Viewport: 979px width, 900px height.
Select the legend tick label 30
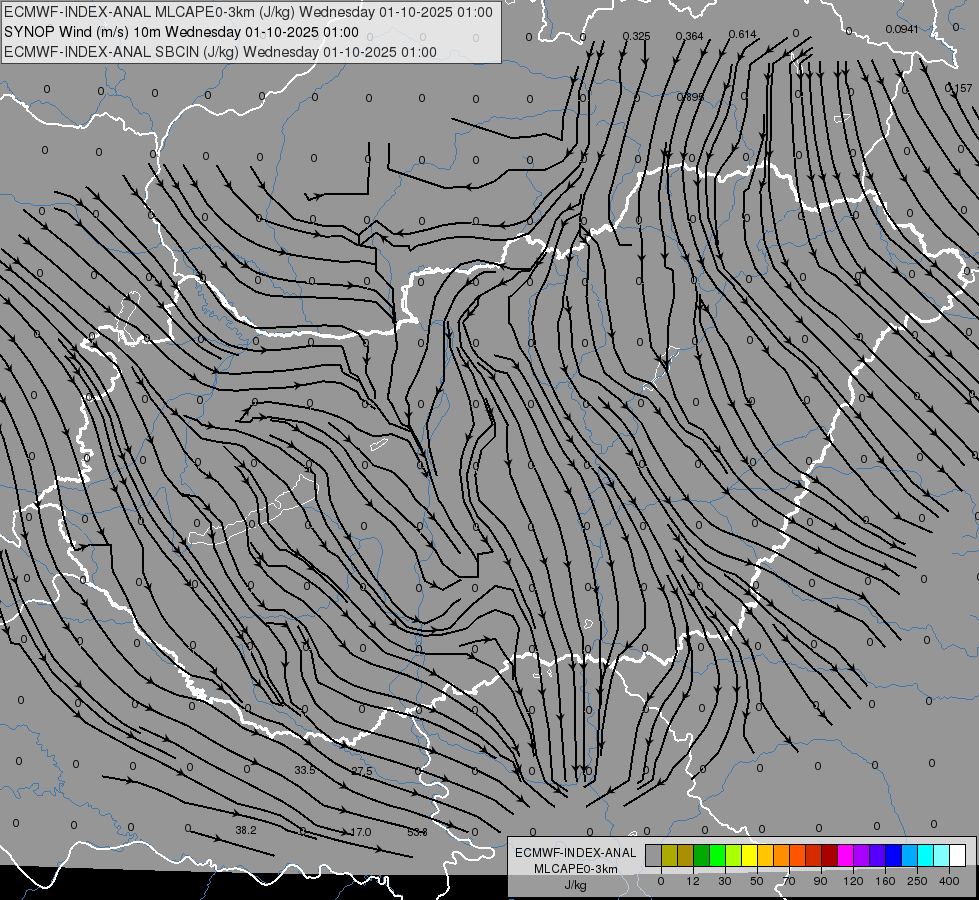pyautogui.click(x=725, y=881)
